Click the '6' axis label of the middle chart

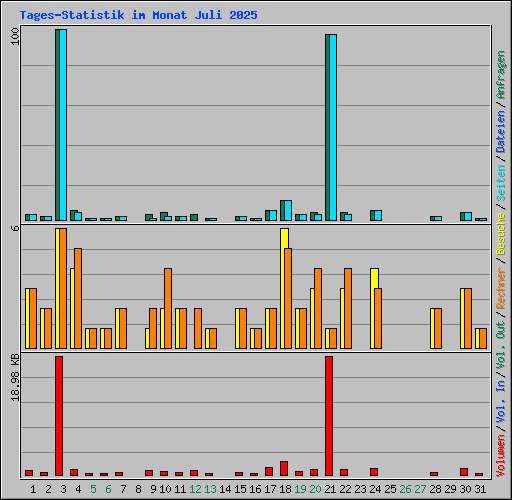pyautogui.click(x=15, y=228)
